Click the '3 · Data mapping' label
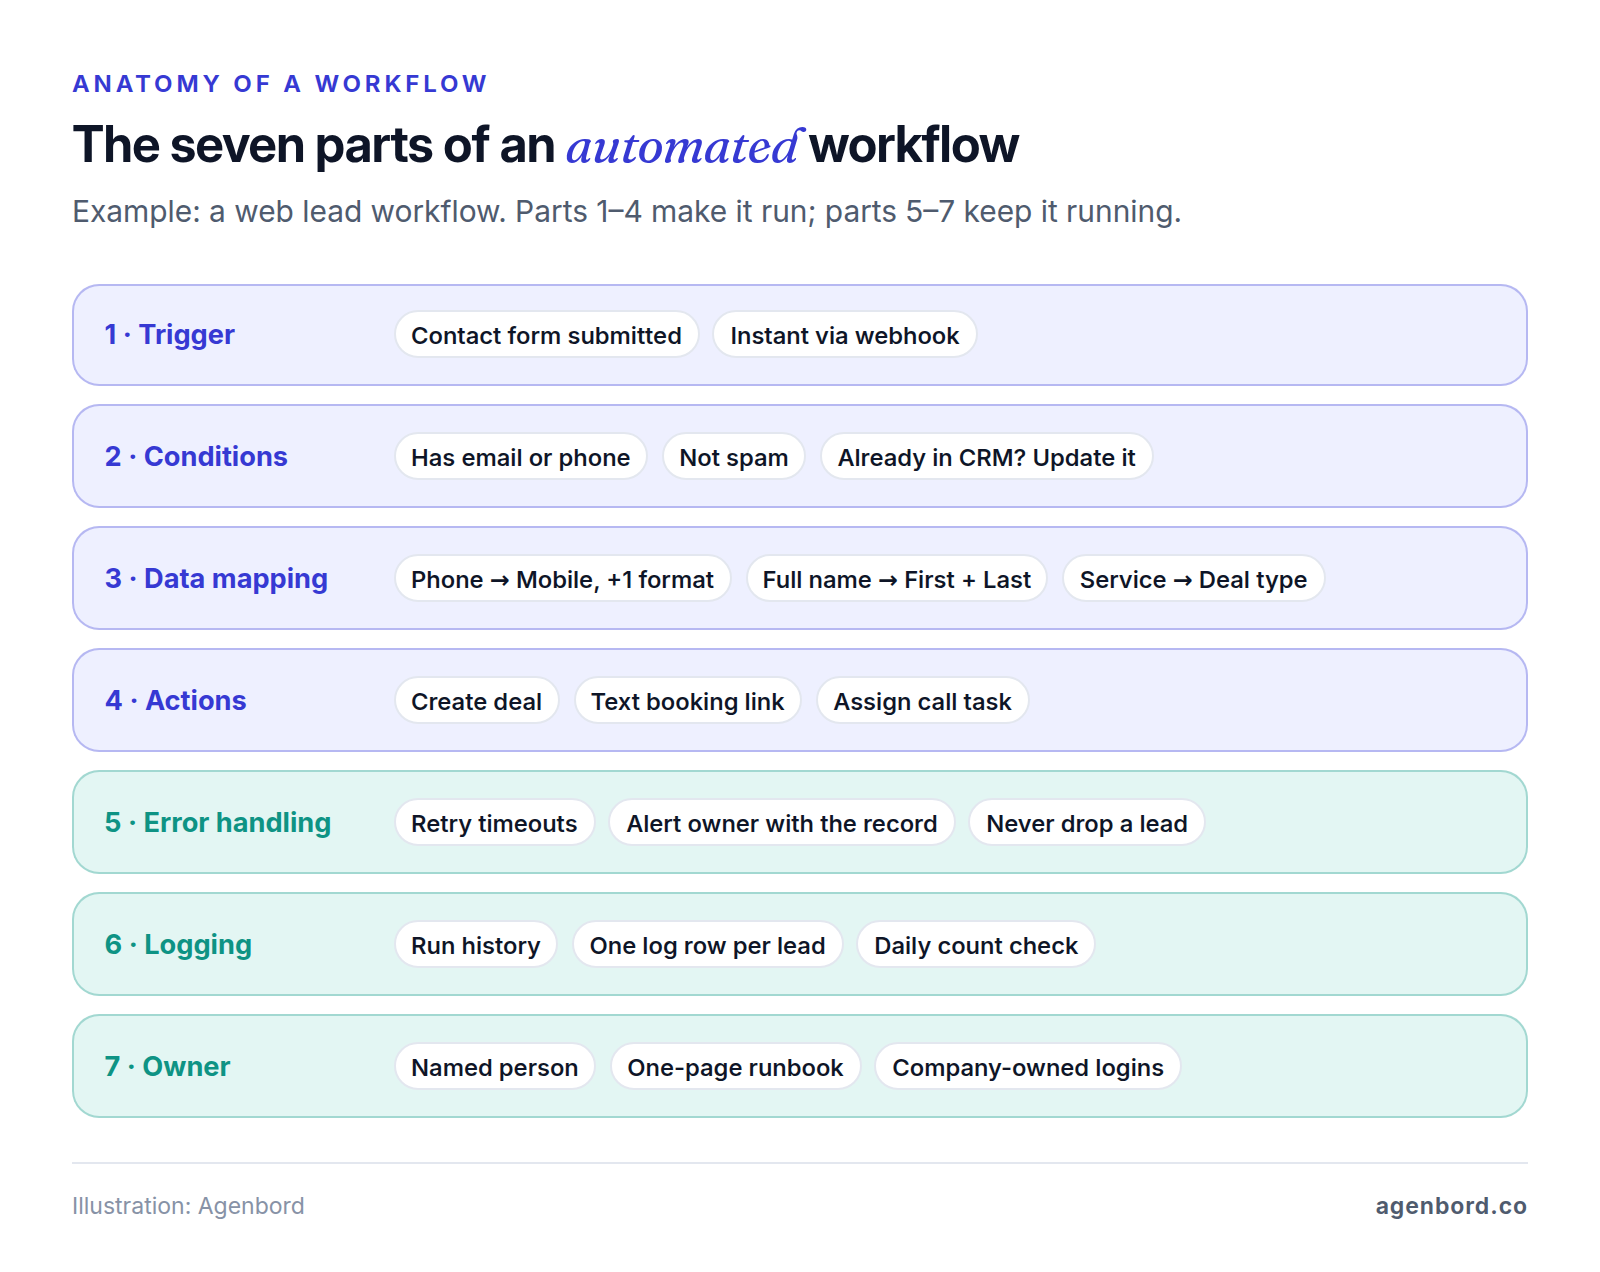The width and height of the screenshot is (1600, 1272). pos(216,578)
